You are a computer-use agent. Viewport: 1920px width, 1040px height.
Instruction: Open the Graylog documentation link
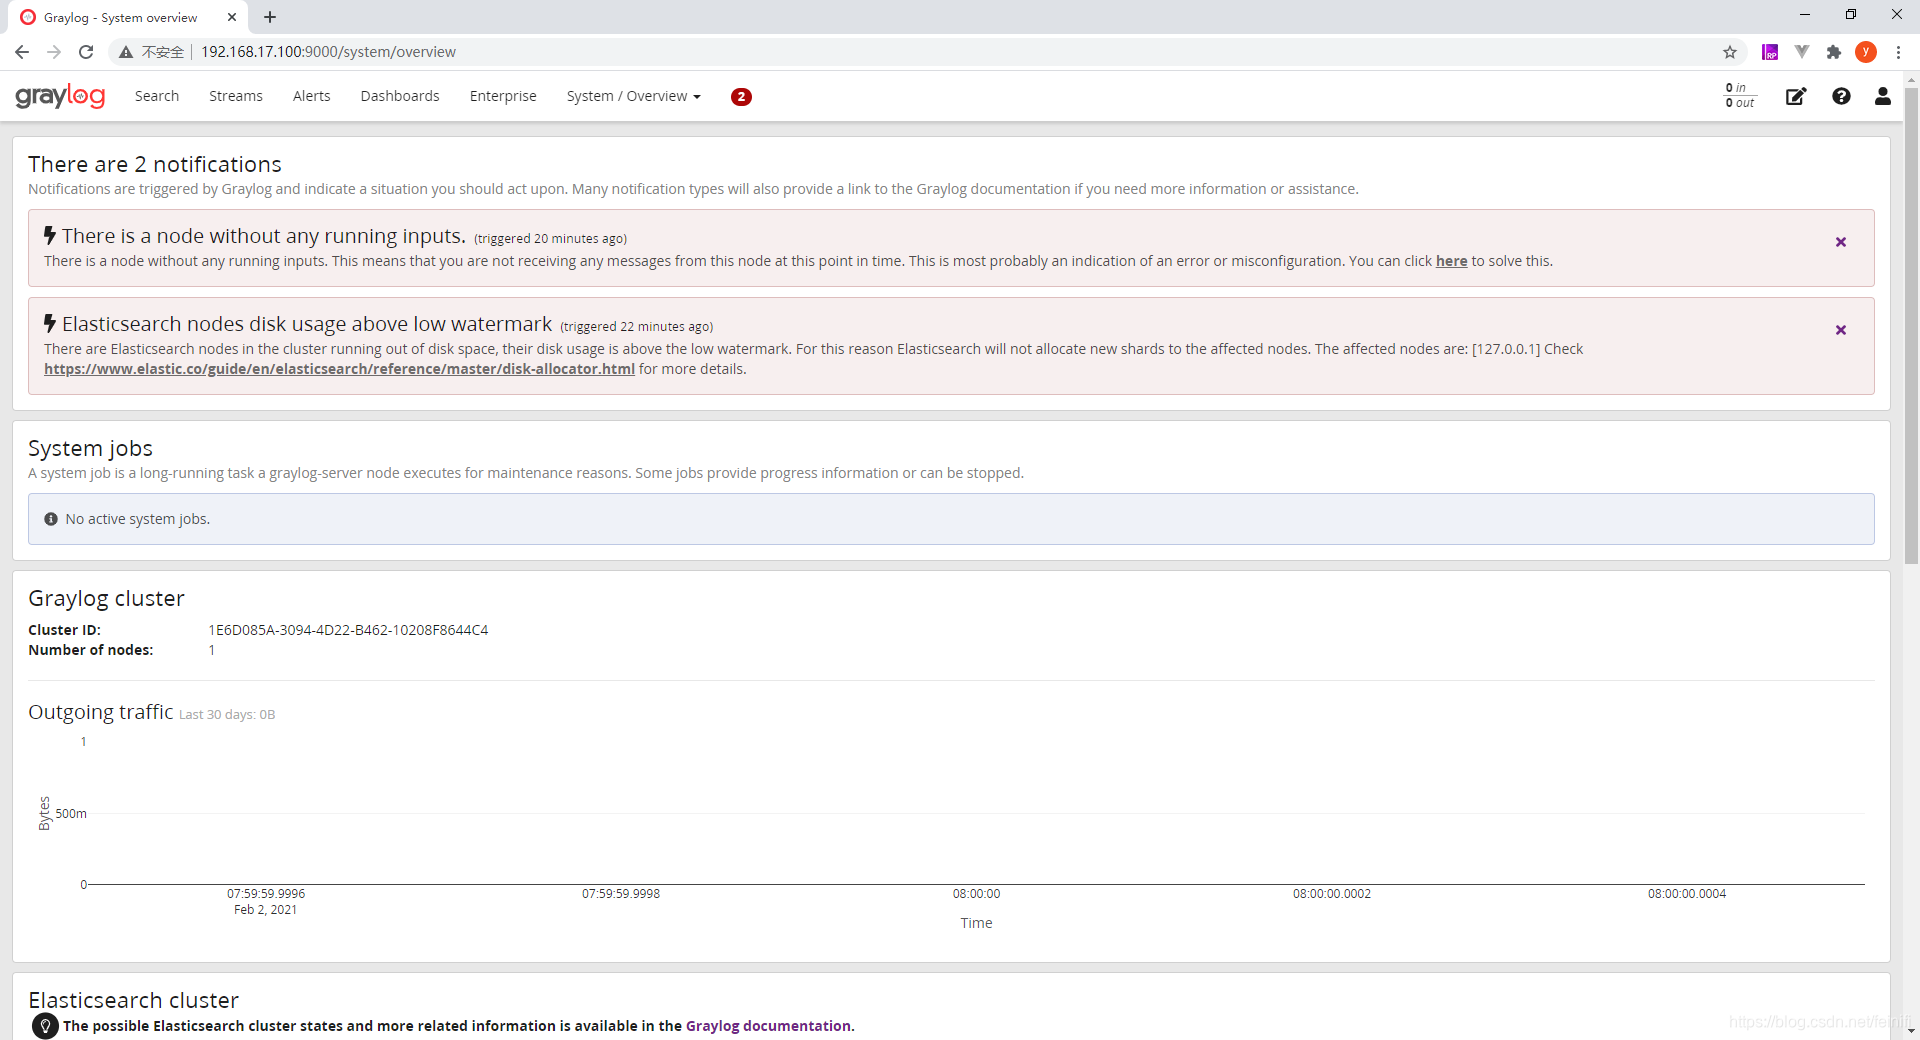coord(769,1026)
